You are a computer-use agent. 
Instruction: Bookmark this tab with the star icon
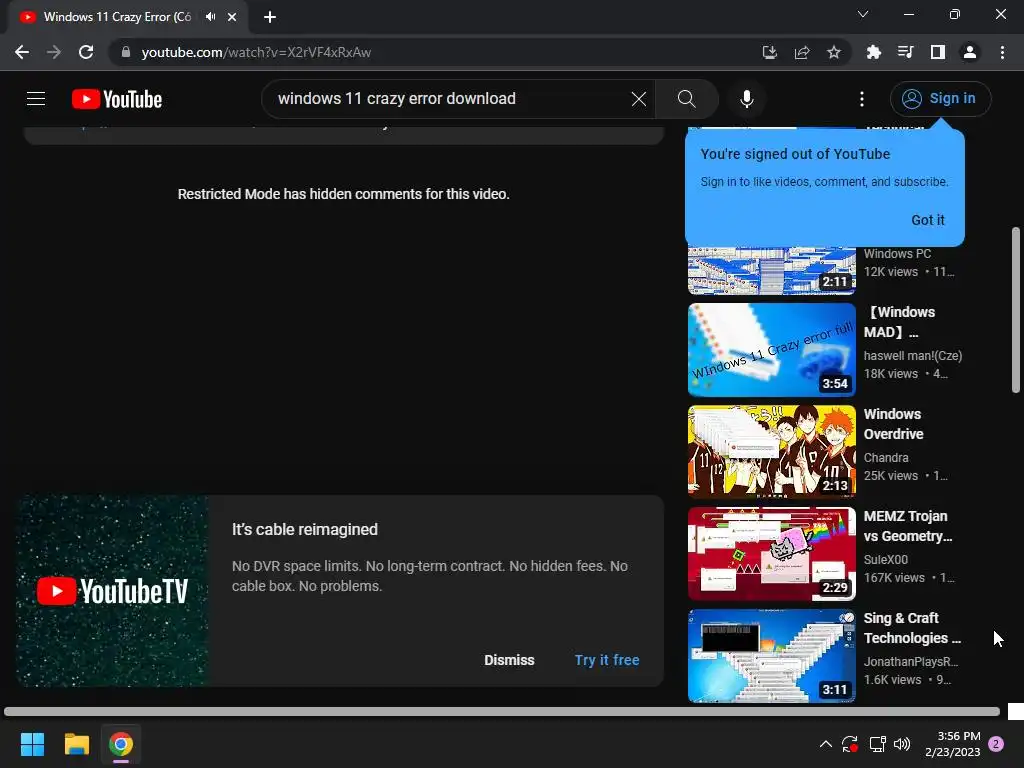834,52
